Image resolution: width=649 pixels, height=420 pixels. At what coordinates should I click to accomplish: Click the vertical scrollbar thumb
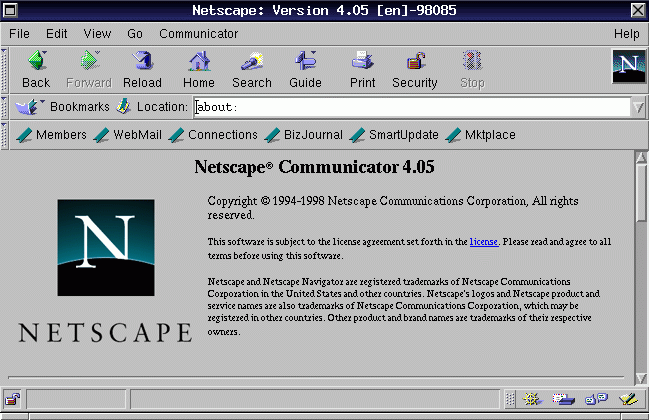641,194
